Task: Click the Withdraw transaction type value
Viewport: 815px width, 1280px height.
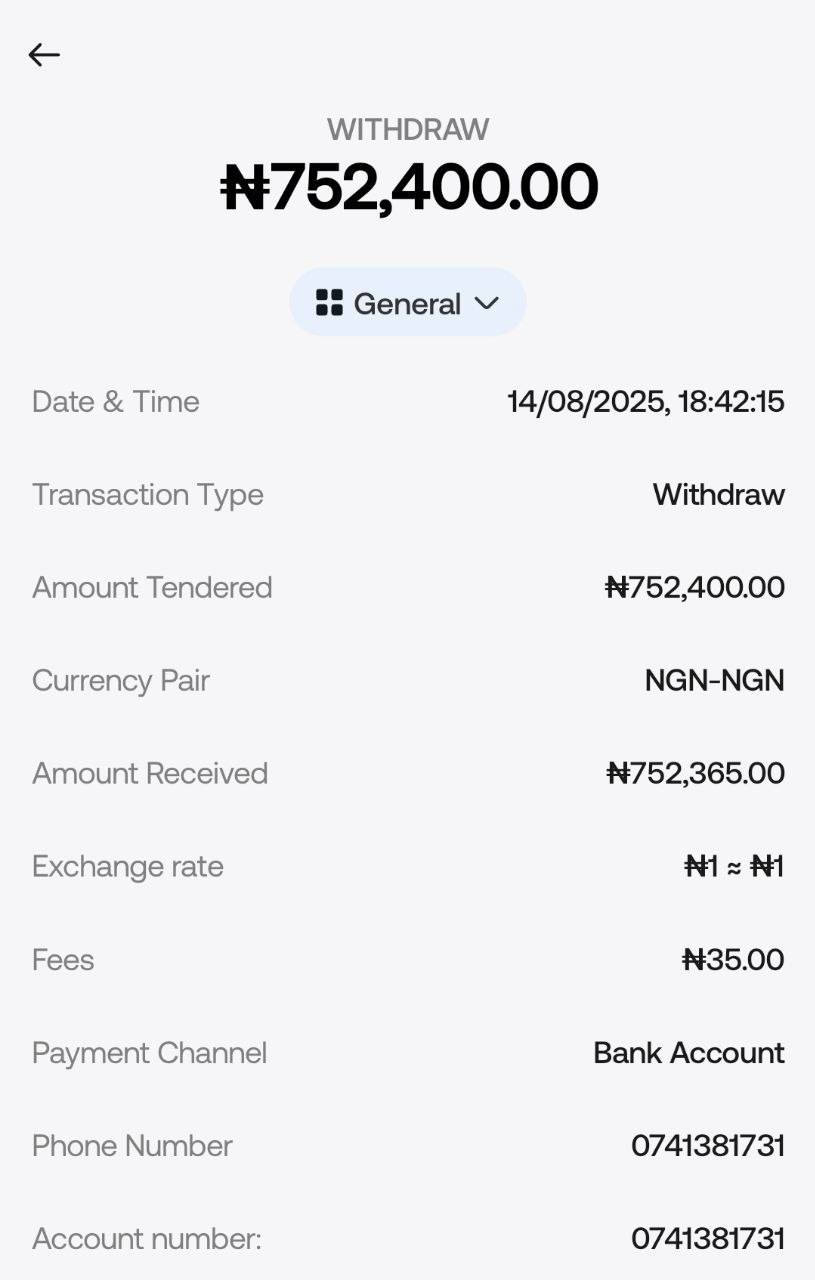Action: coord(719,495)
